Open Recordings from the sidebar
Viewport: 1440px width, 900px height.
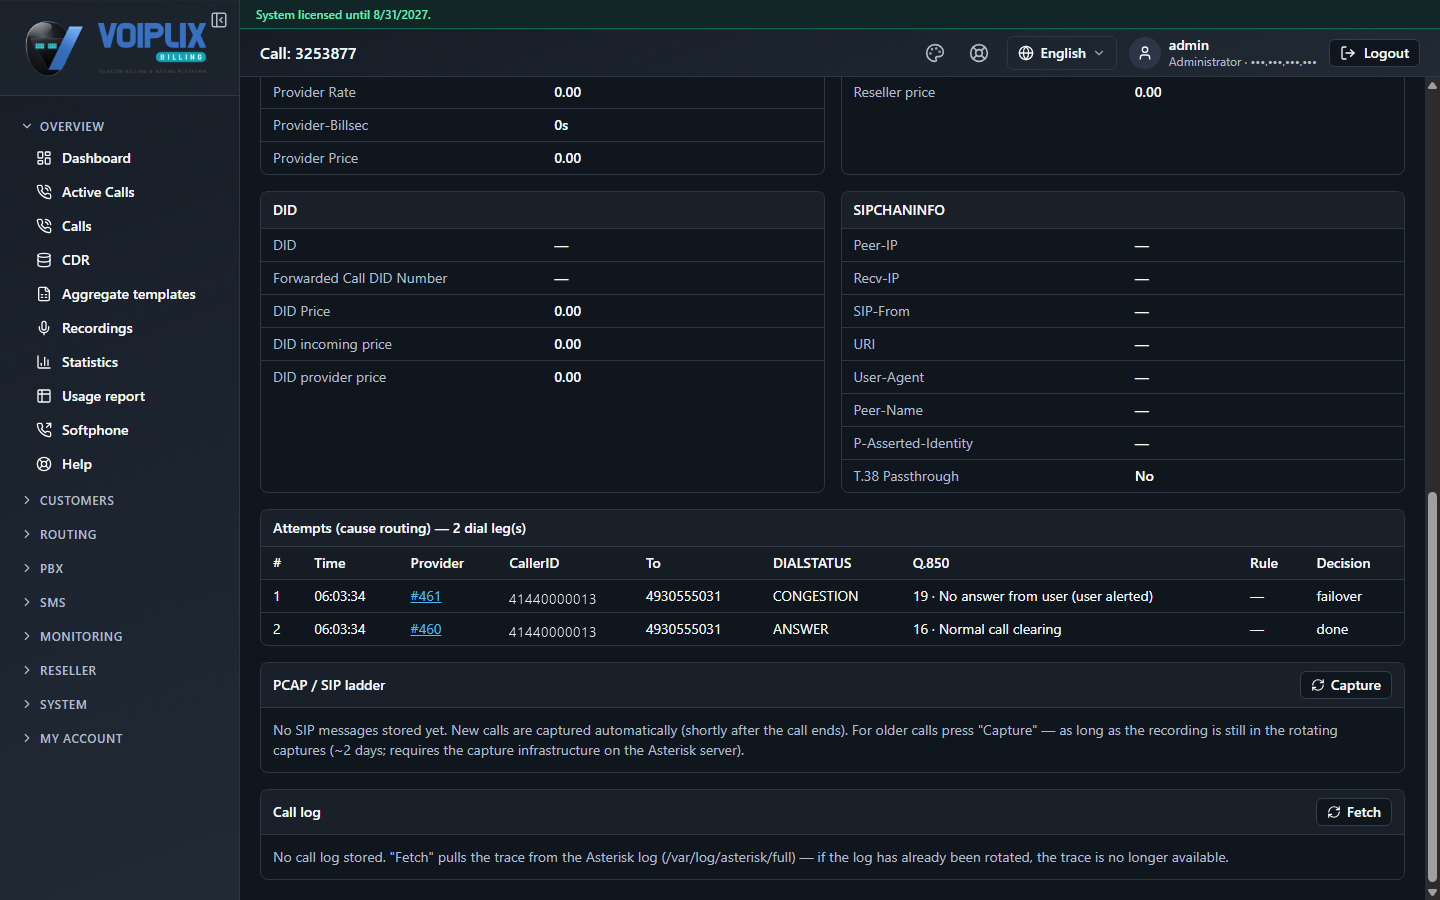pos(97,328)
